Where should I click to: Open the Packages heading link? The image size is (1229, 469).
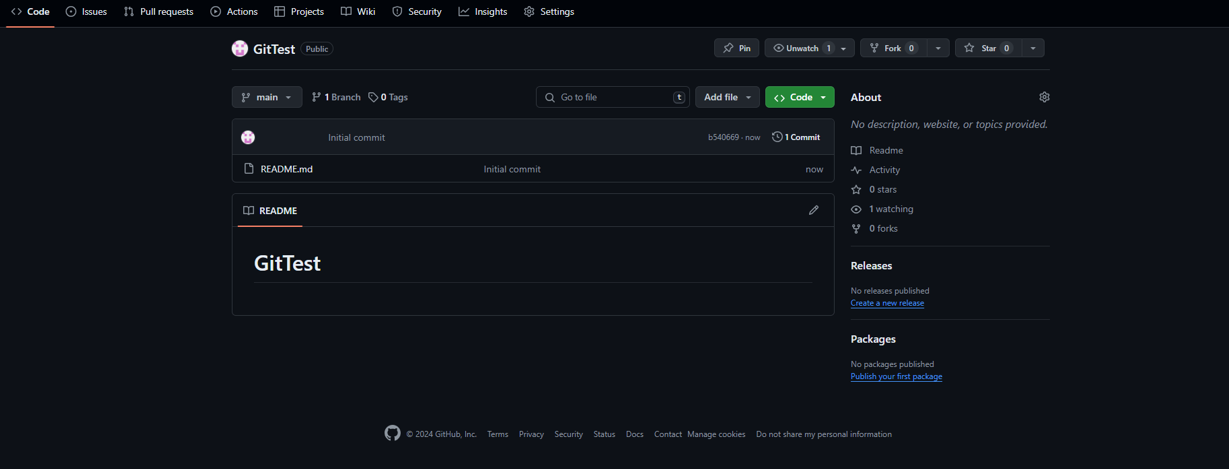873,339
